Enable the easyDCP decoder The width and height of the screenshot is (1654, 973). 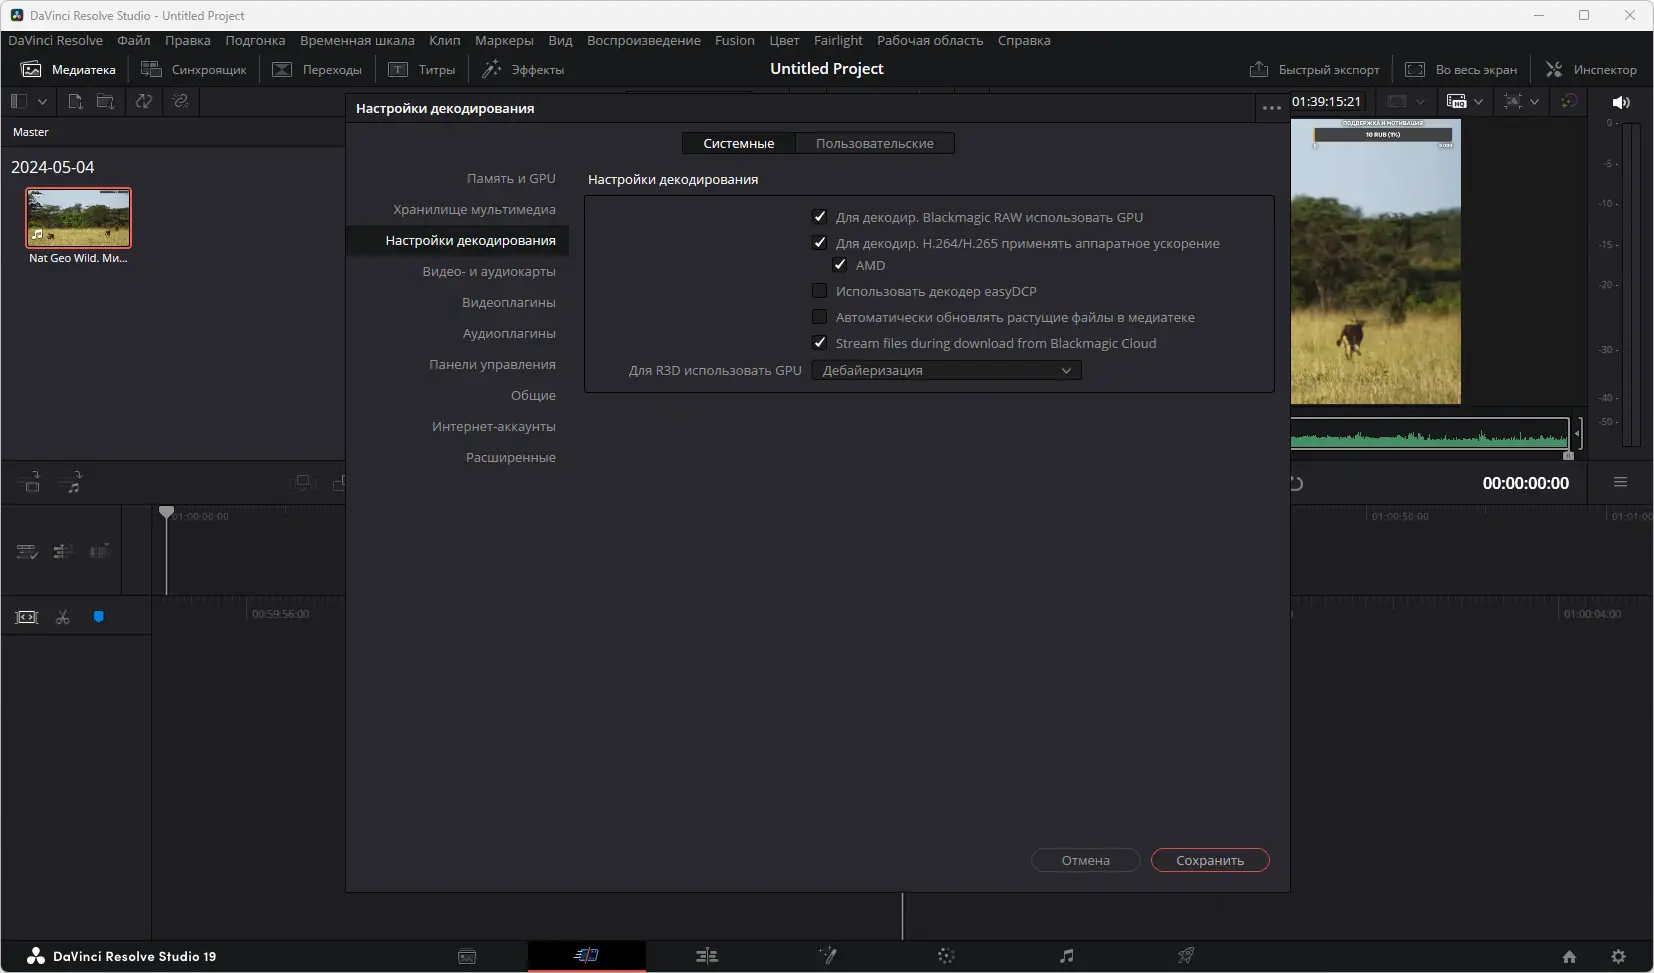coord(819,291)
